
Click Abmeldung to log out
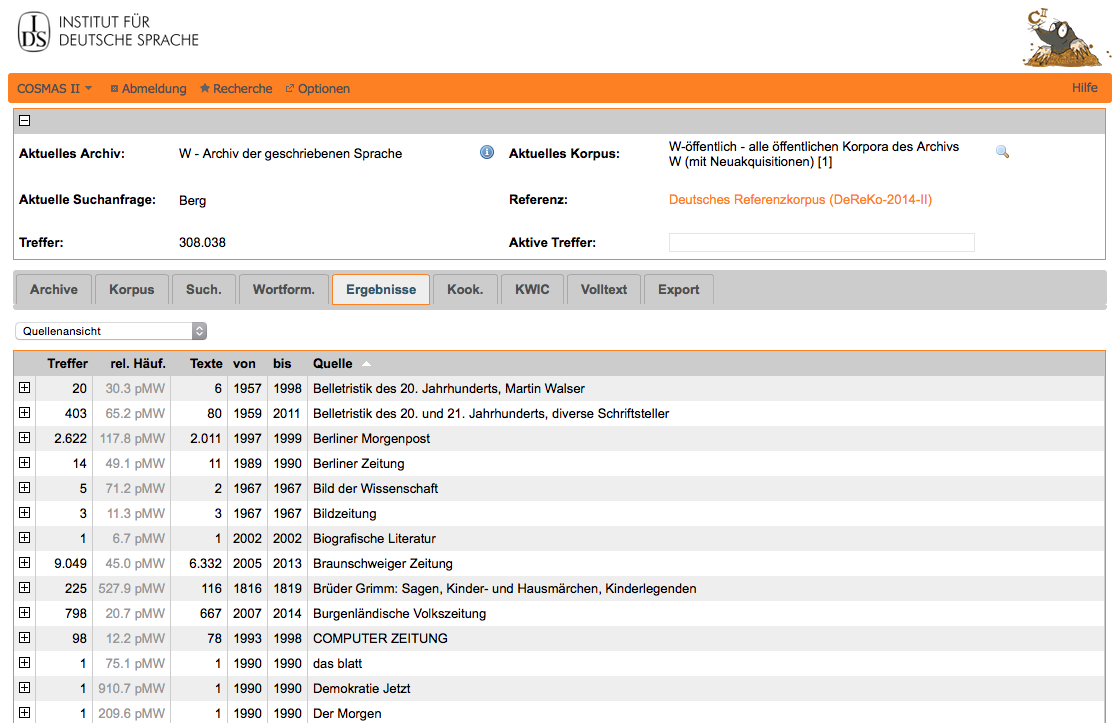(149, 89)
